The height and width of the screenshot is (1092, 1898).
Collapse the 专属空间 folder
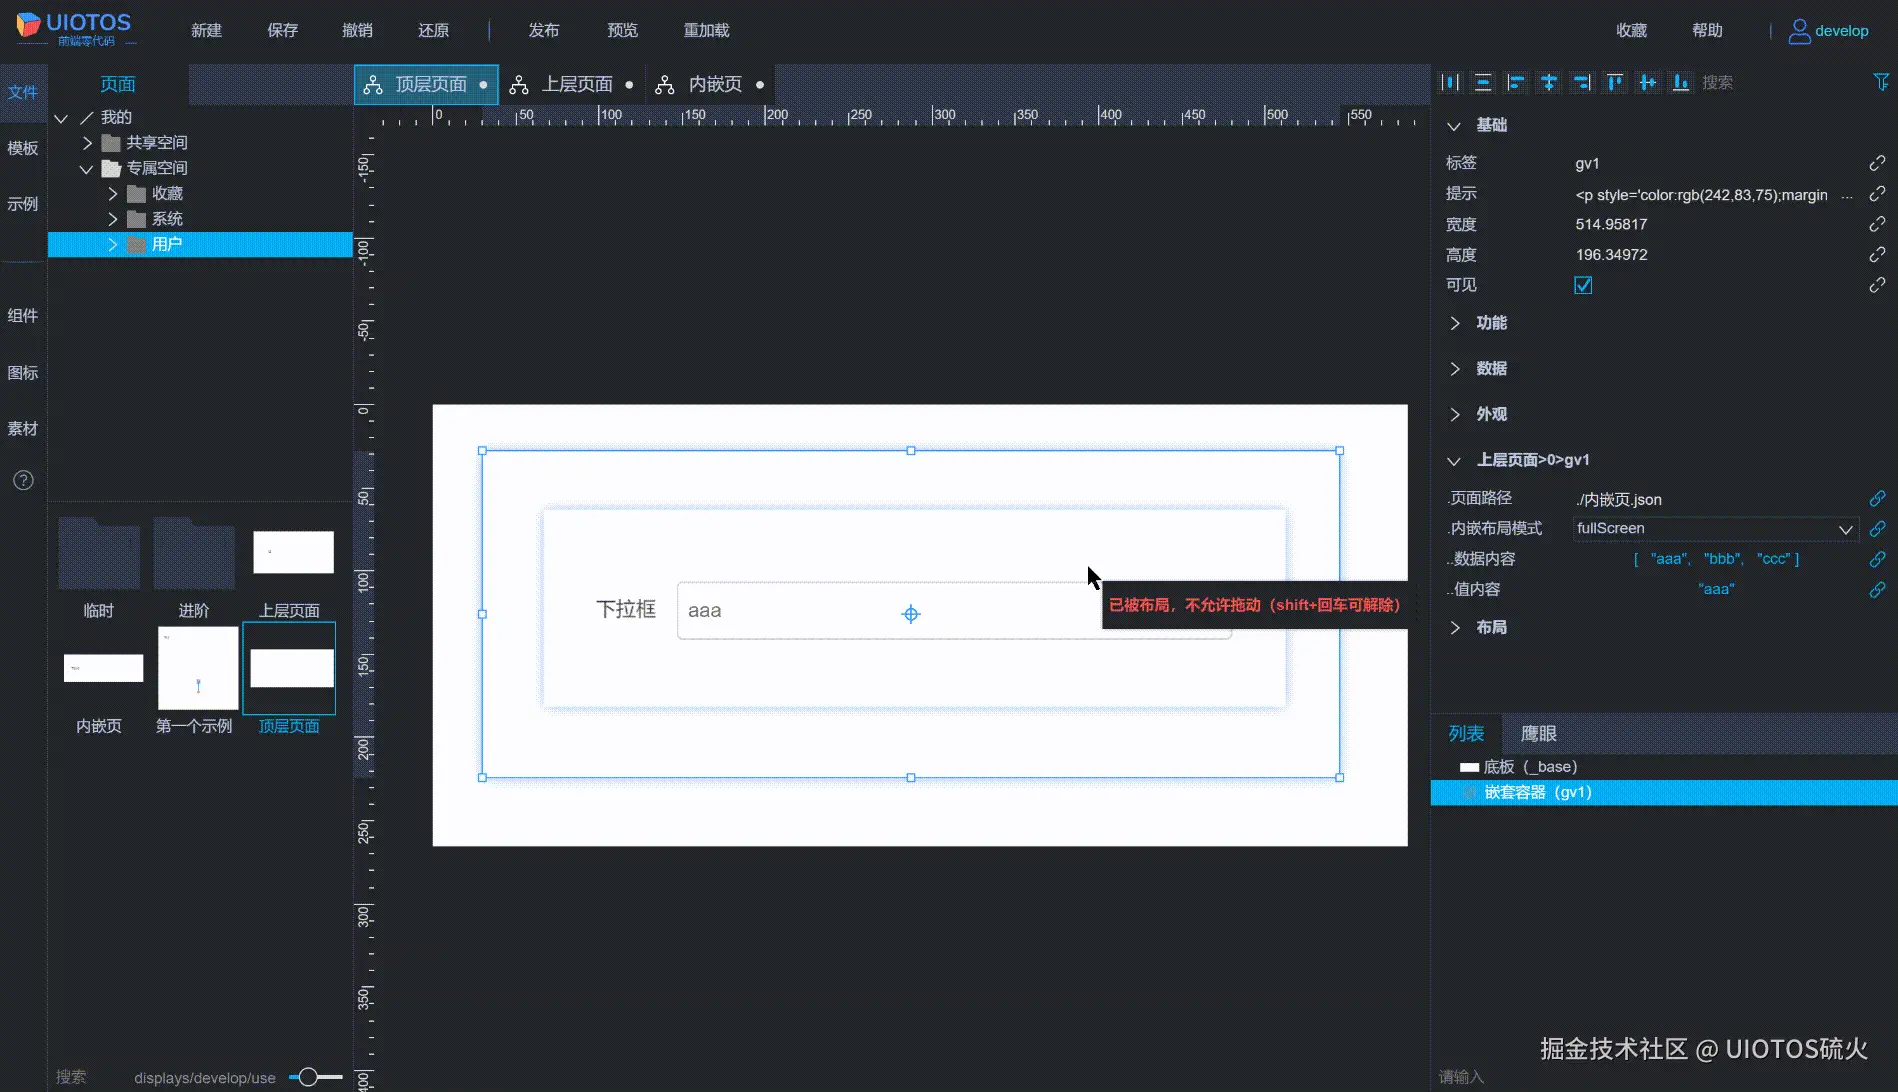click(x=87, y=169)
